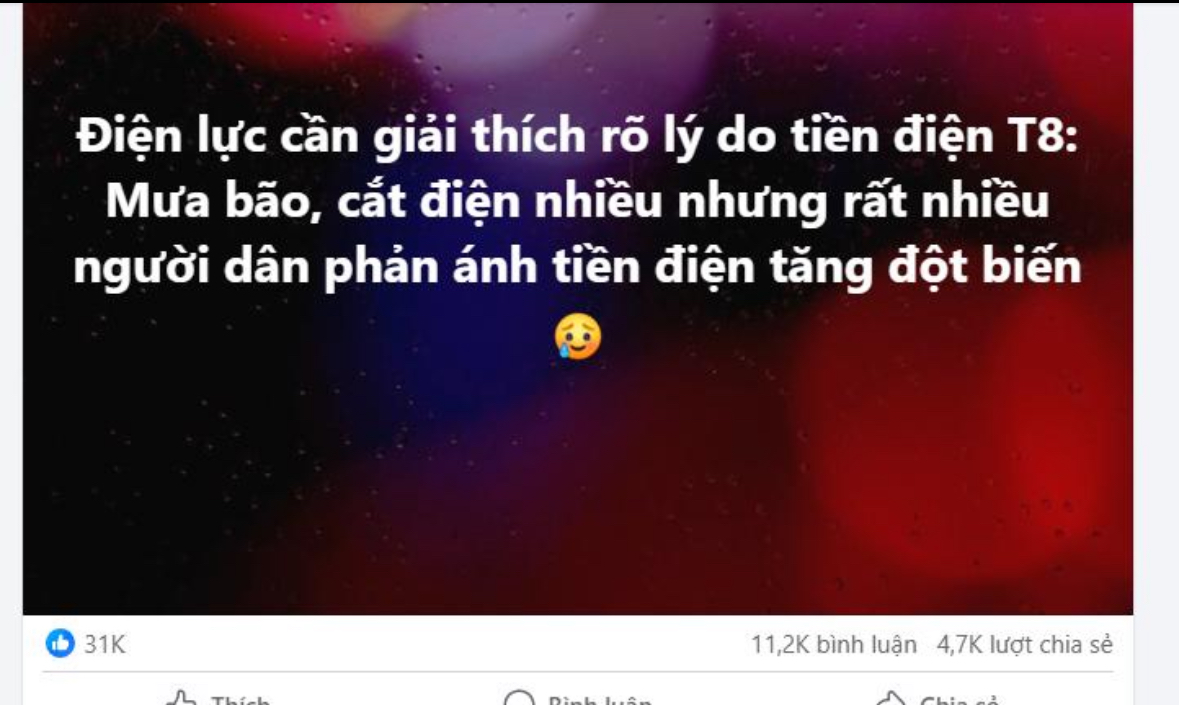View the 4,7K lượt chia sẻ list
Viewport: 1179px width, 705px height.
[x=1025, y=644]
